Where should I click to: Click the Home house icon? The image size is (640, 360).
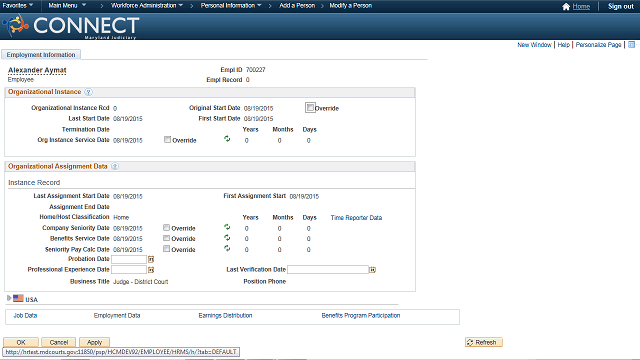(x=566, y=7)
